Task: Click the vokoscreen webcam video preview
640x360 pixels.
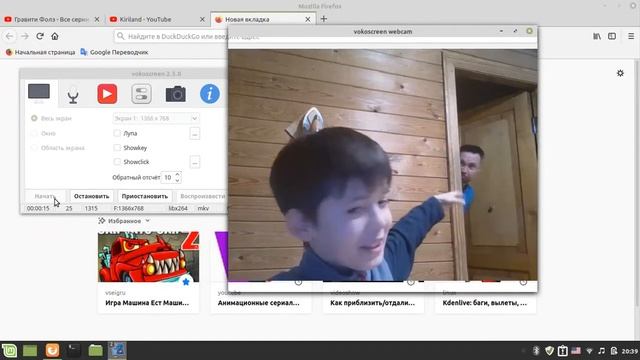Action: coord(382,165)
